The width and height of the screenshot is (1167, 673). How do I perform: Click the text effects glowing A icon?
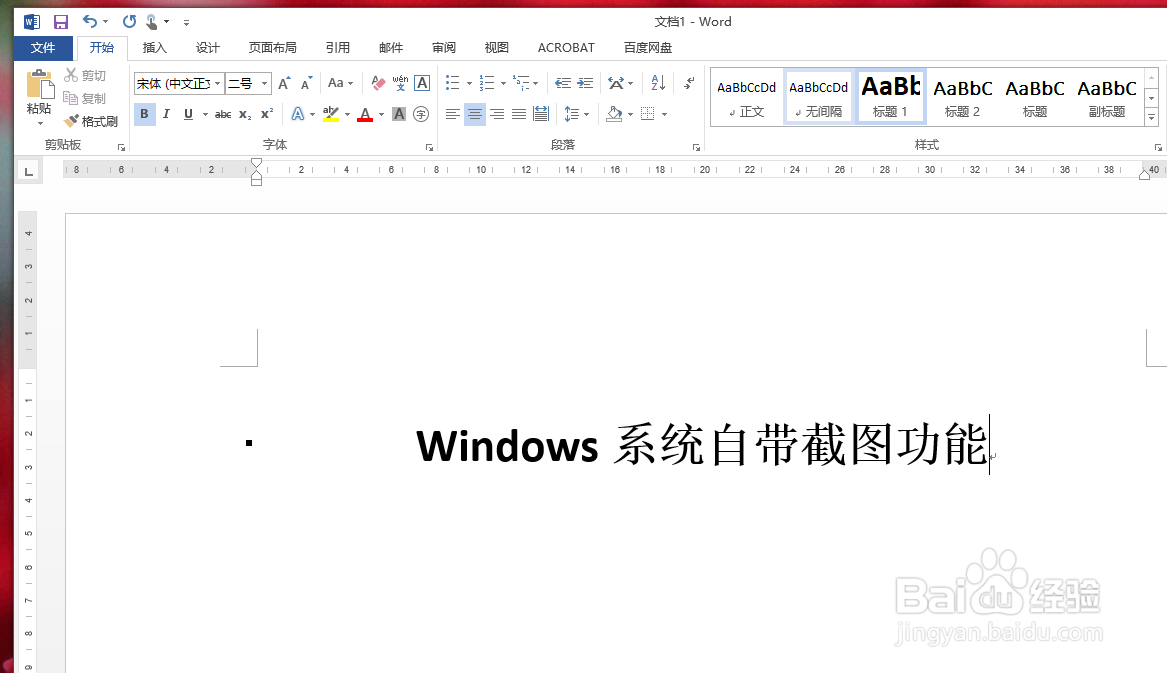(x=298, y=114)
